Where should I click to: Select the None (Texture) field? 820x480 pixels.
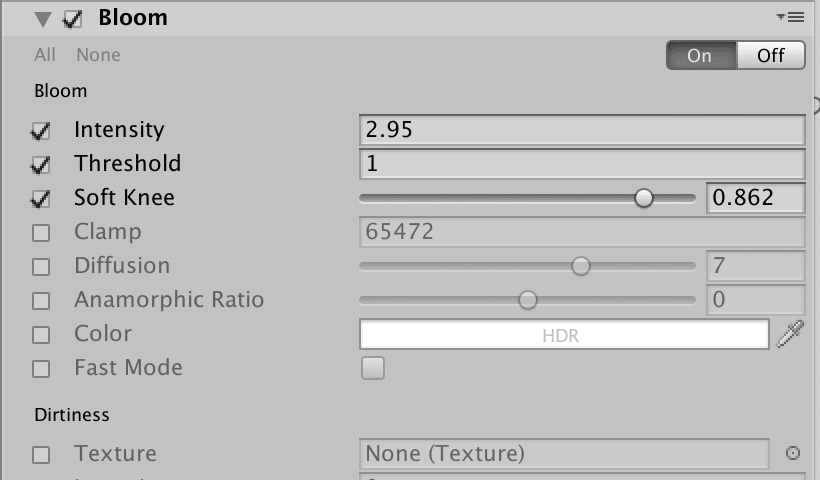564,454
